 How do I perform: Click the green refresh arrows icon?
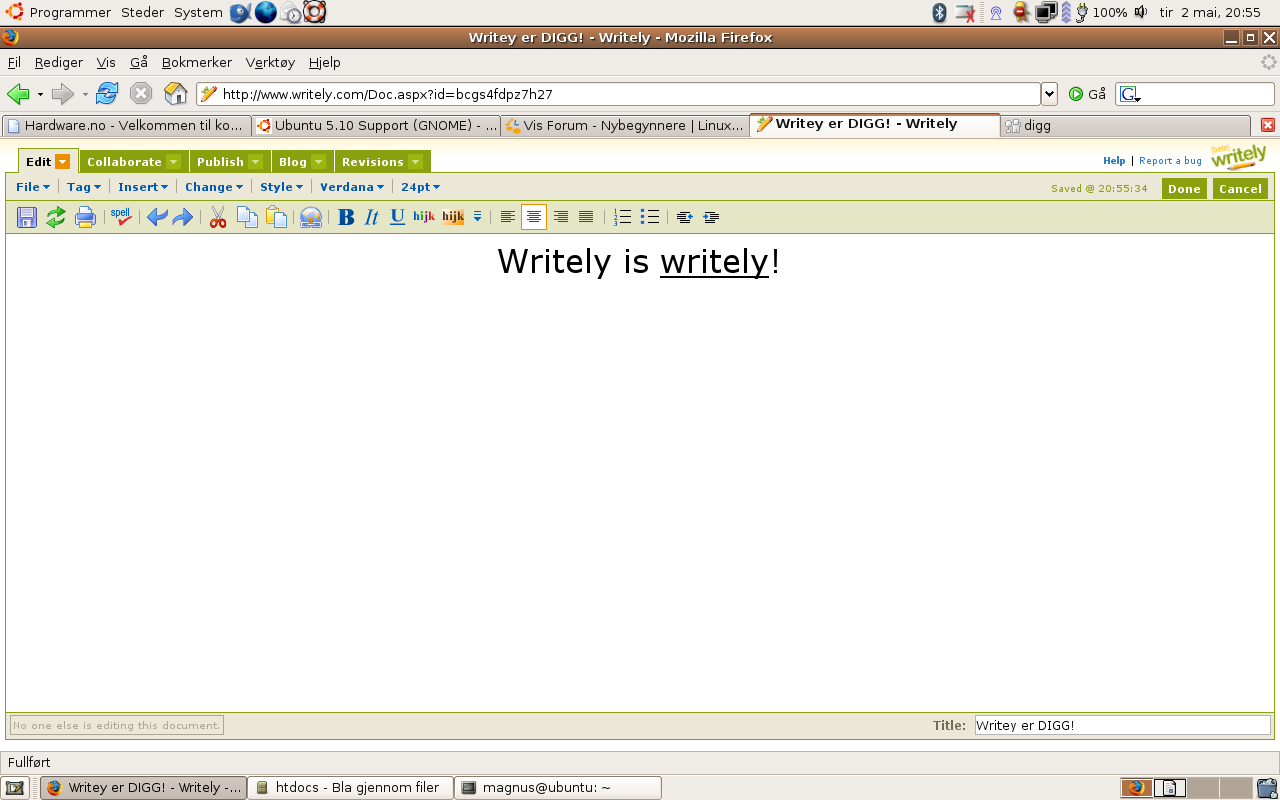click(x=56, y=217)
